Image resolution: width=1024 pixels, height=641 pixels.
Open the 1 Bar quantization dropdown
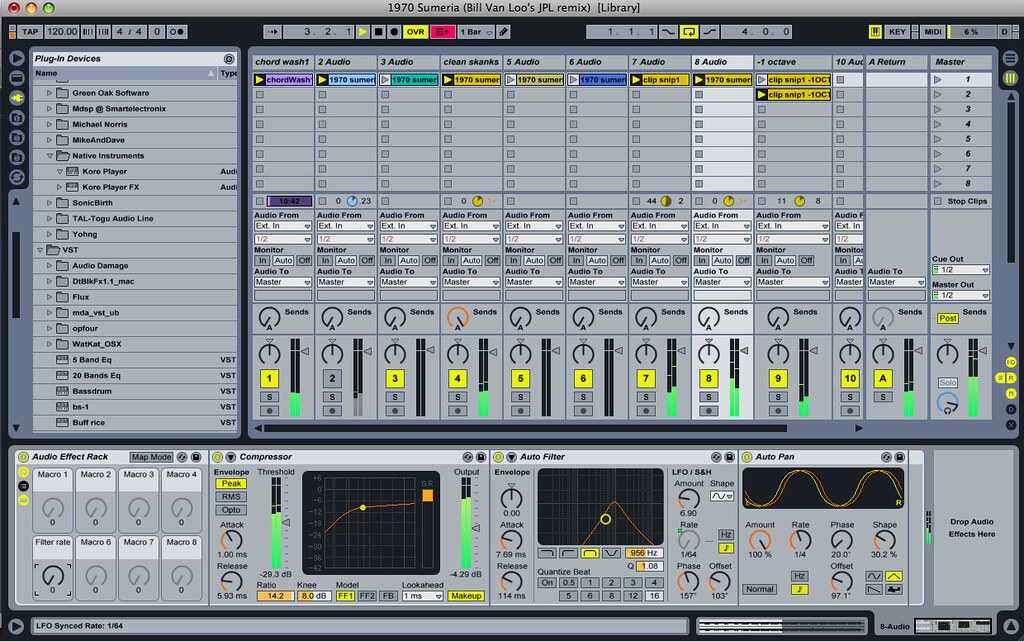pos(475,31)
